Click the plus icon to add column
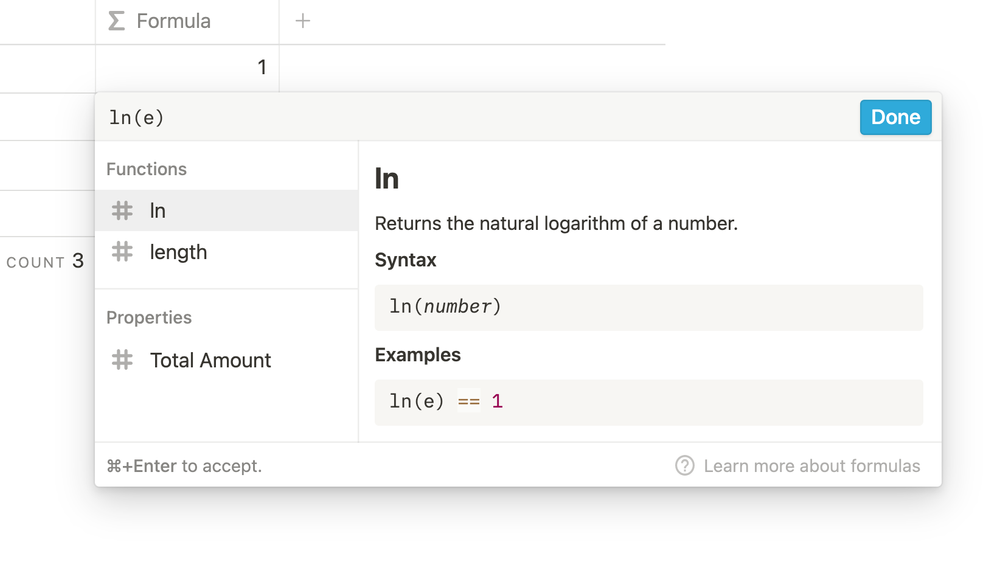Viewport: 1000px width, 562px height. [x=303, y=21]
